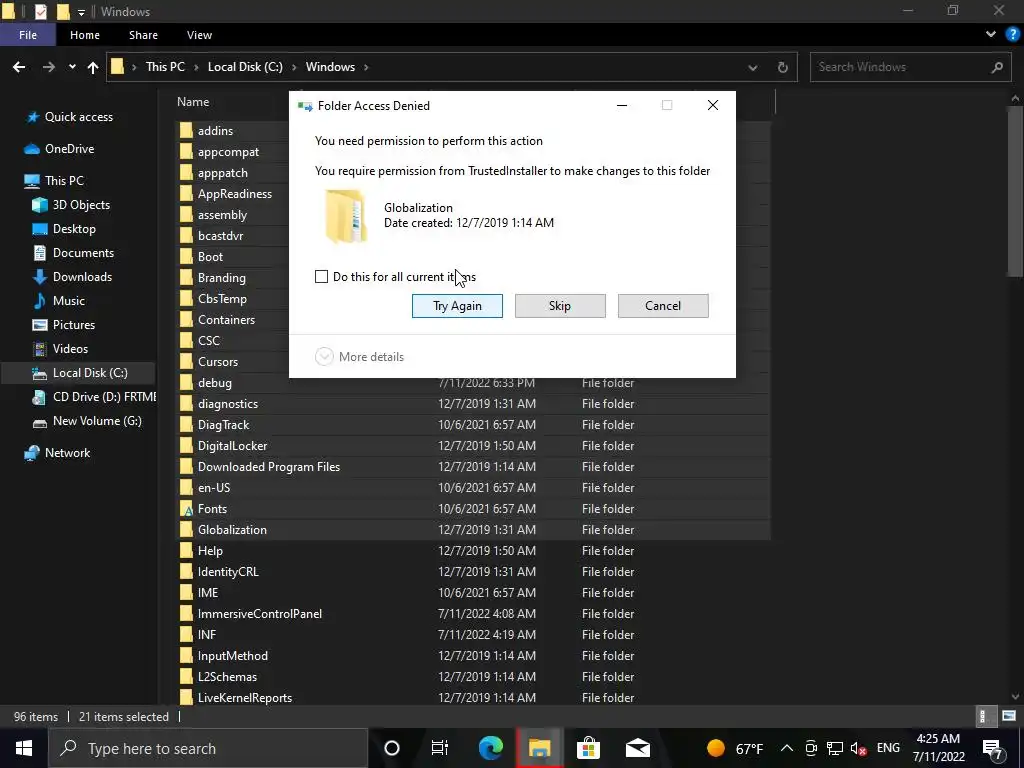The width and height of the screenshot is (1024, 768).
Task: Open Music in the sidebar
Action: click(59, 300)
